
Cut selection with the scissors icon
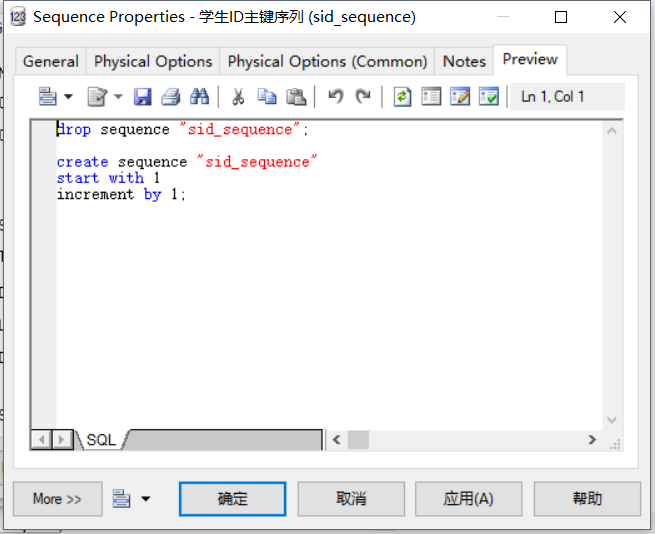(238, 97)
